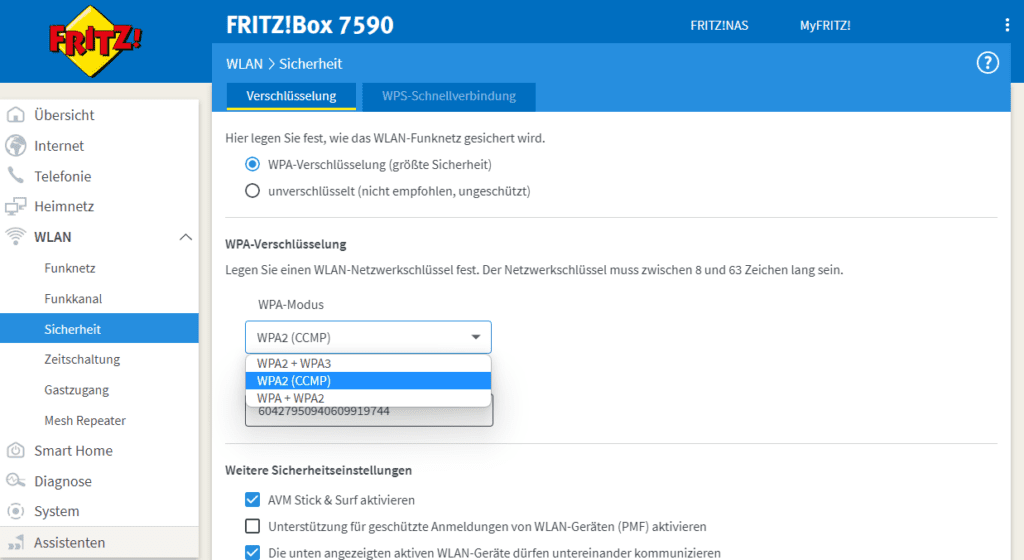This screenshot has height=560, width=1024.
Task: Select unverschlüsselt radio option
Action: [x=252, y=191]
